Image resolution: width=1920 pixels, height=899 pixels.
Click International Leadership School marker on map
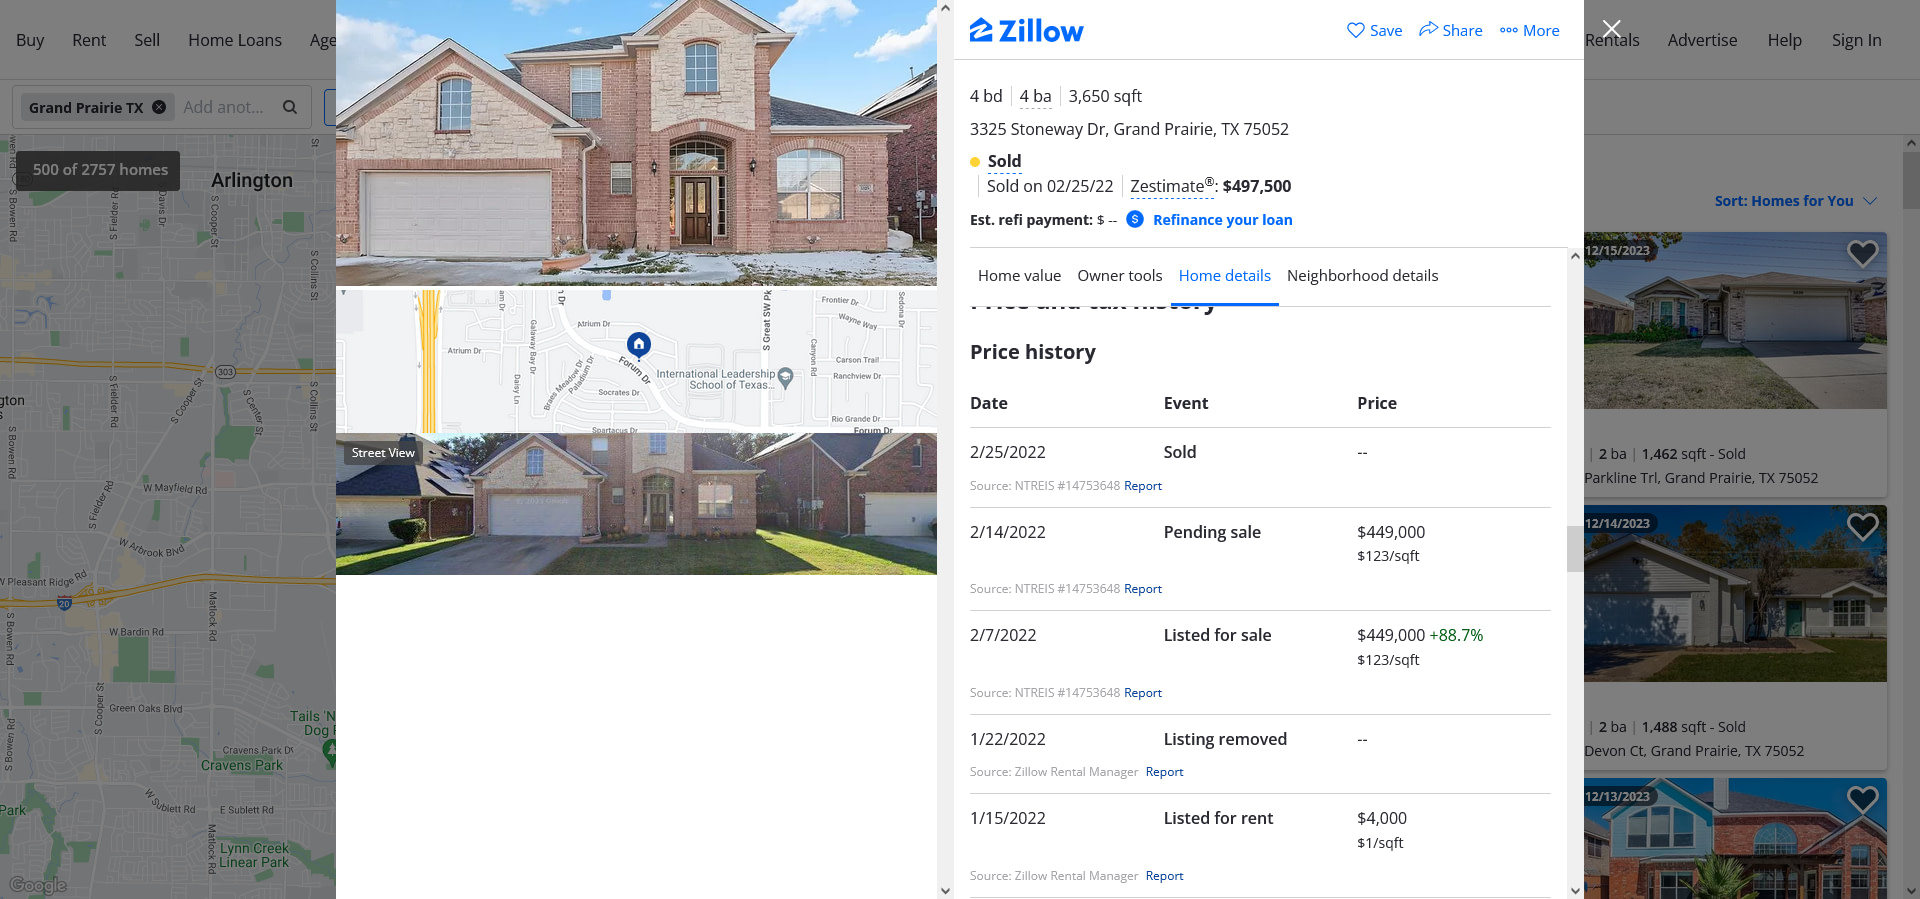coord(785,378)
